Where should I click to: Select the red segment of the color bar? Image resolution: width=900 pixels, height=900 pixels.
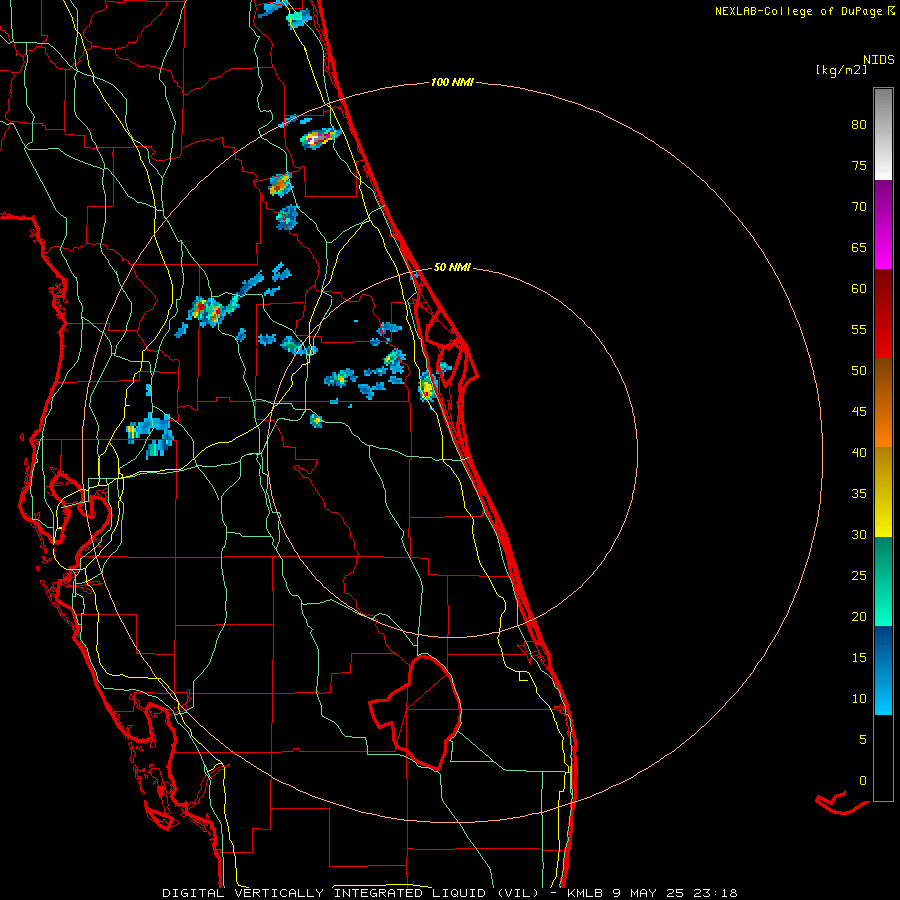[x=883, y=314]
